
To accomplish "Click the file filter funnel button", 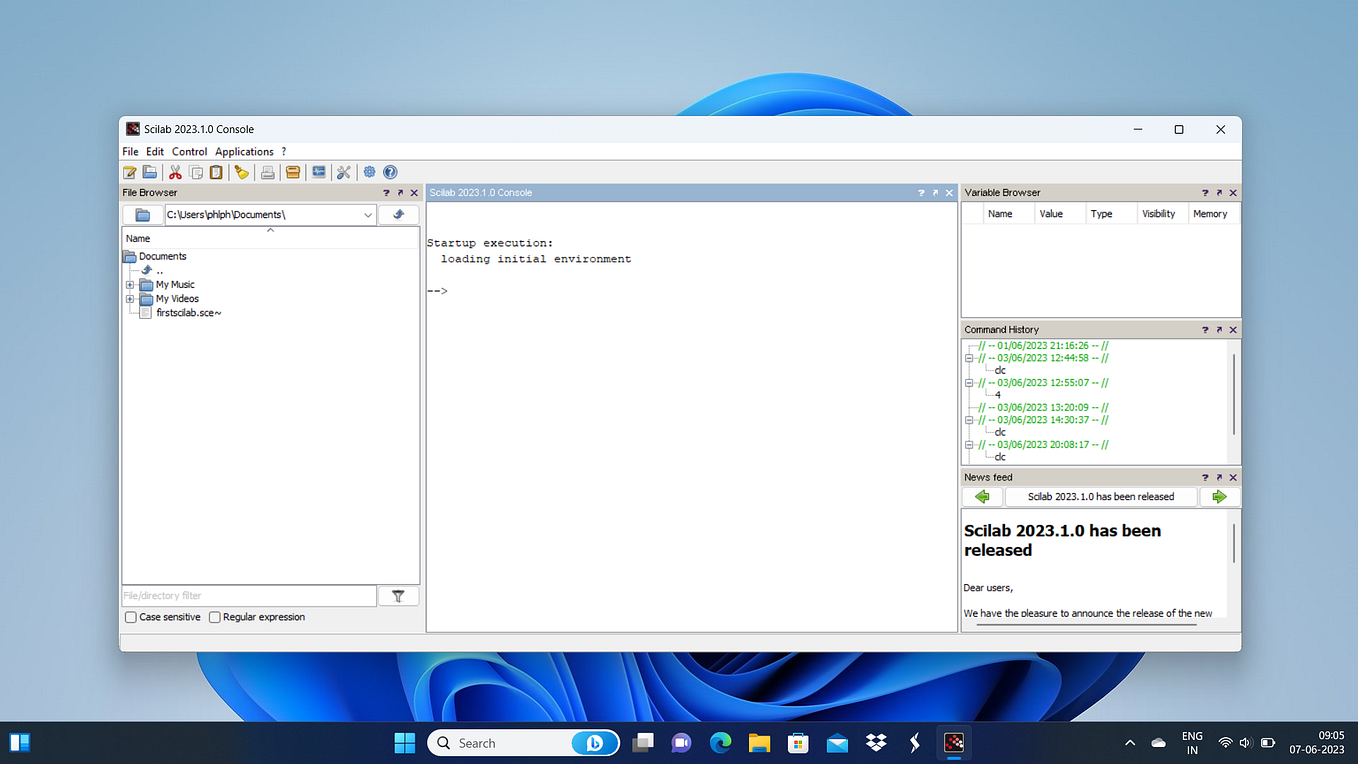I will [x=398, y=596].
